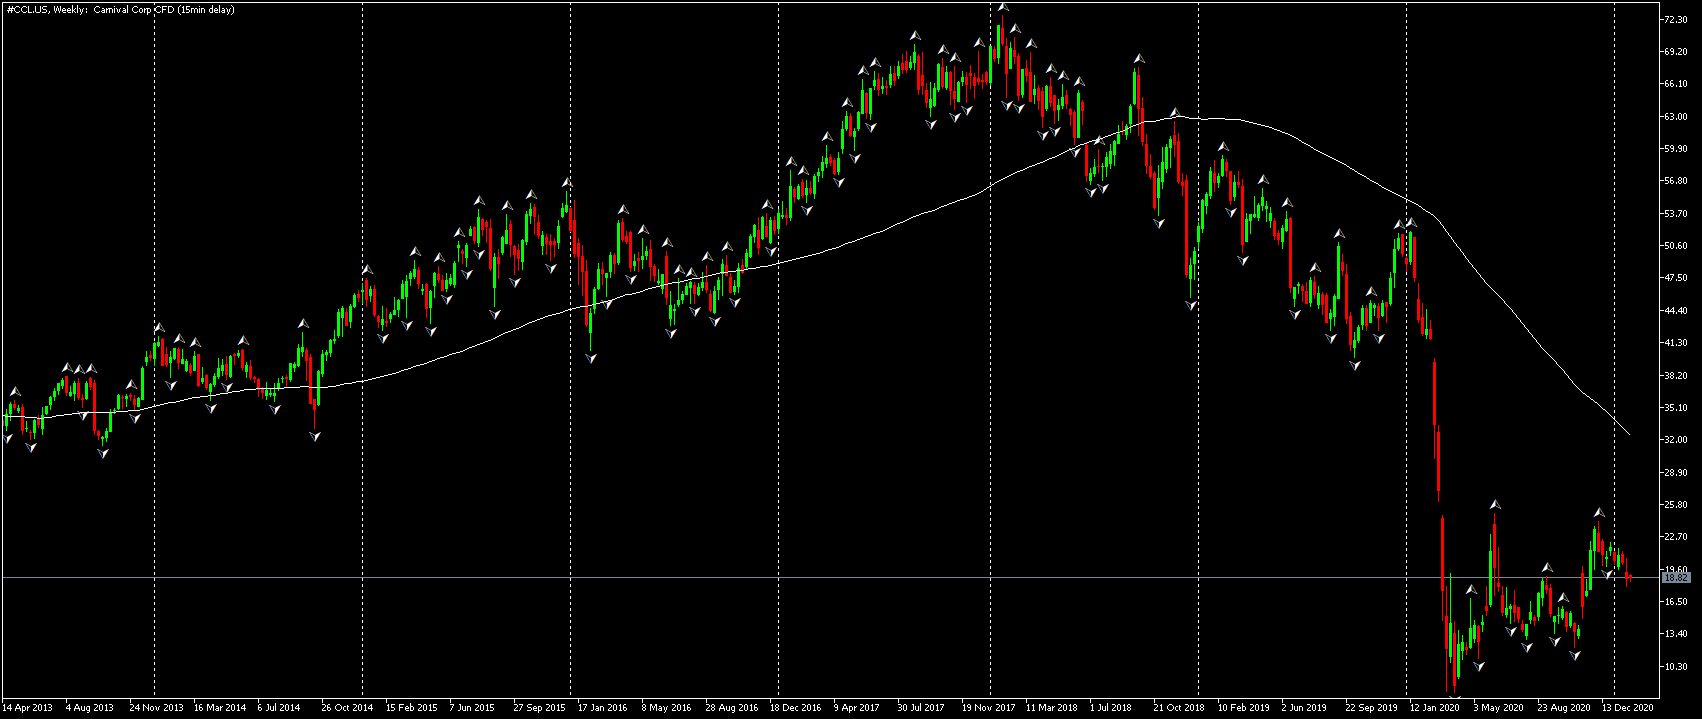Click the last up fractal arrow before 13 Dec 2020
The image size is (1702, 719).
(x=1598, y=513)
